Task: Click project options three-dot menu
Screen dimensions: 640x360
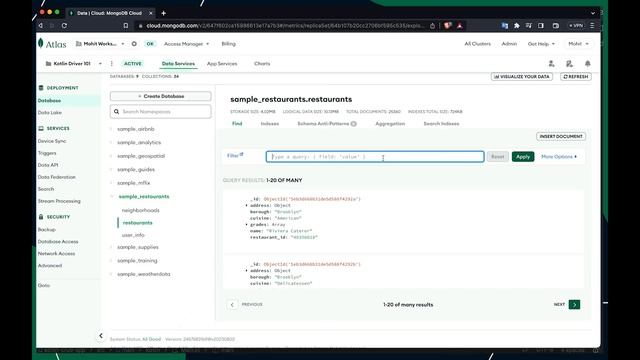Action: tap(111, 64)
